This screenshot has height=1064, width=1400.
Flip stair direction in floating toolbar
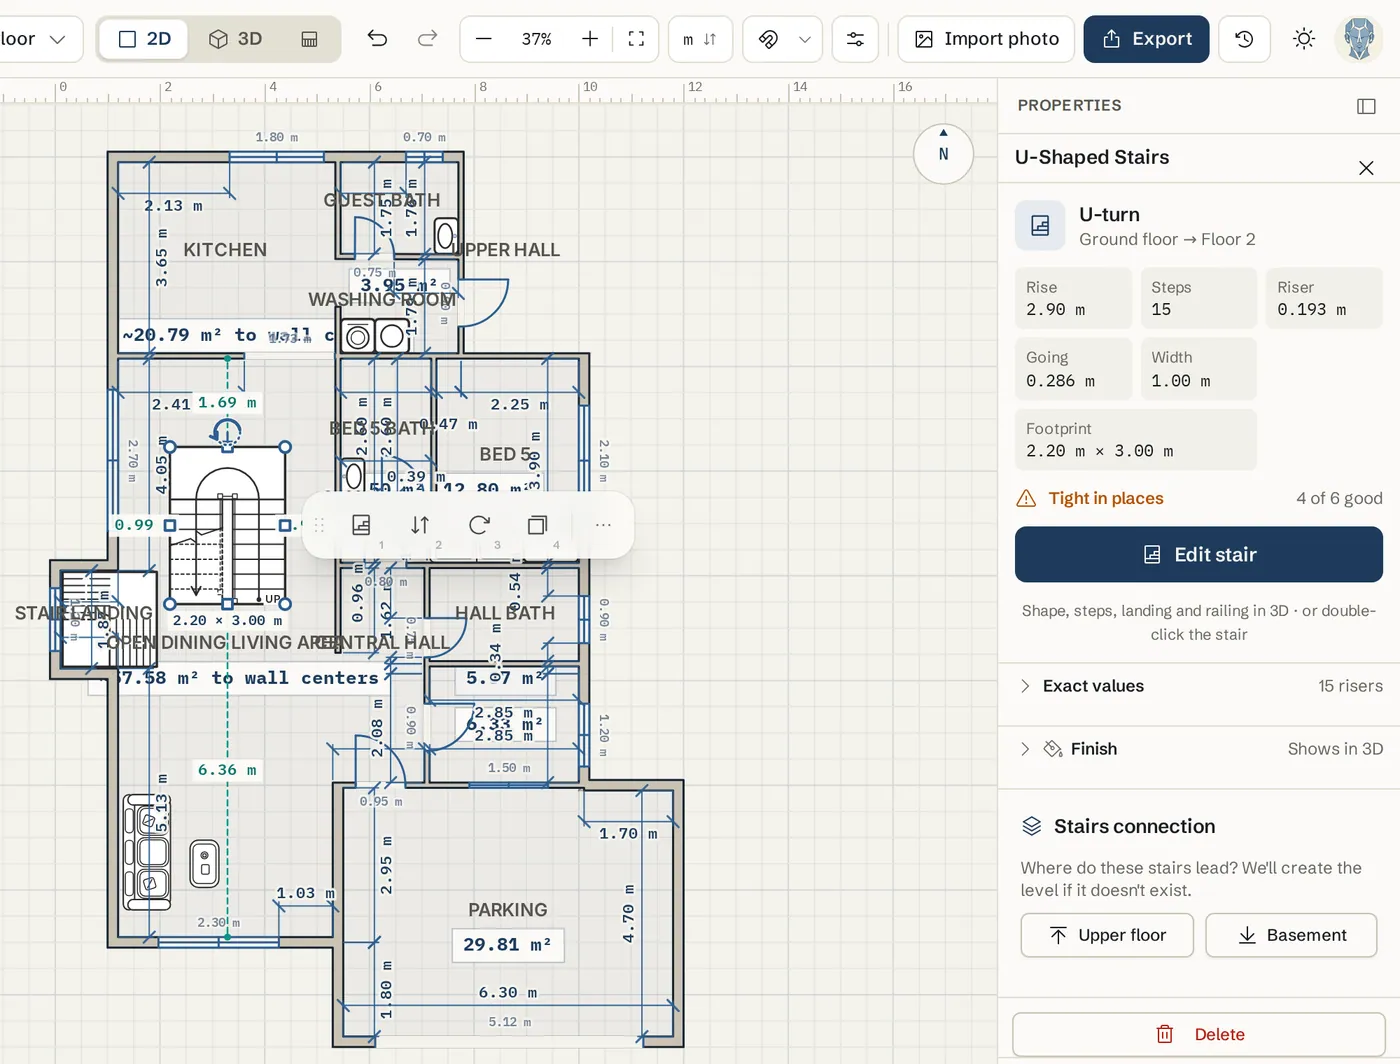(420, 525)
